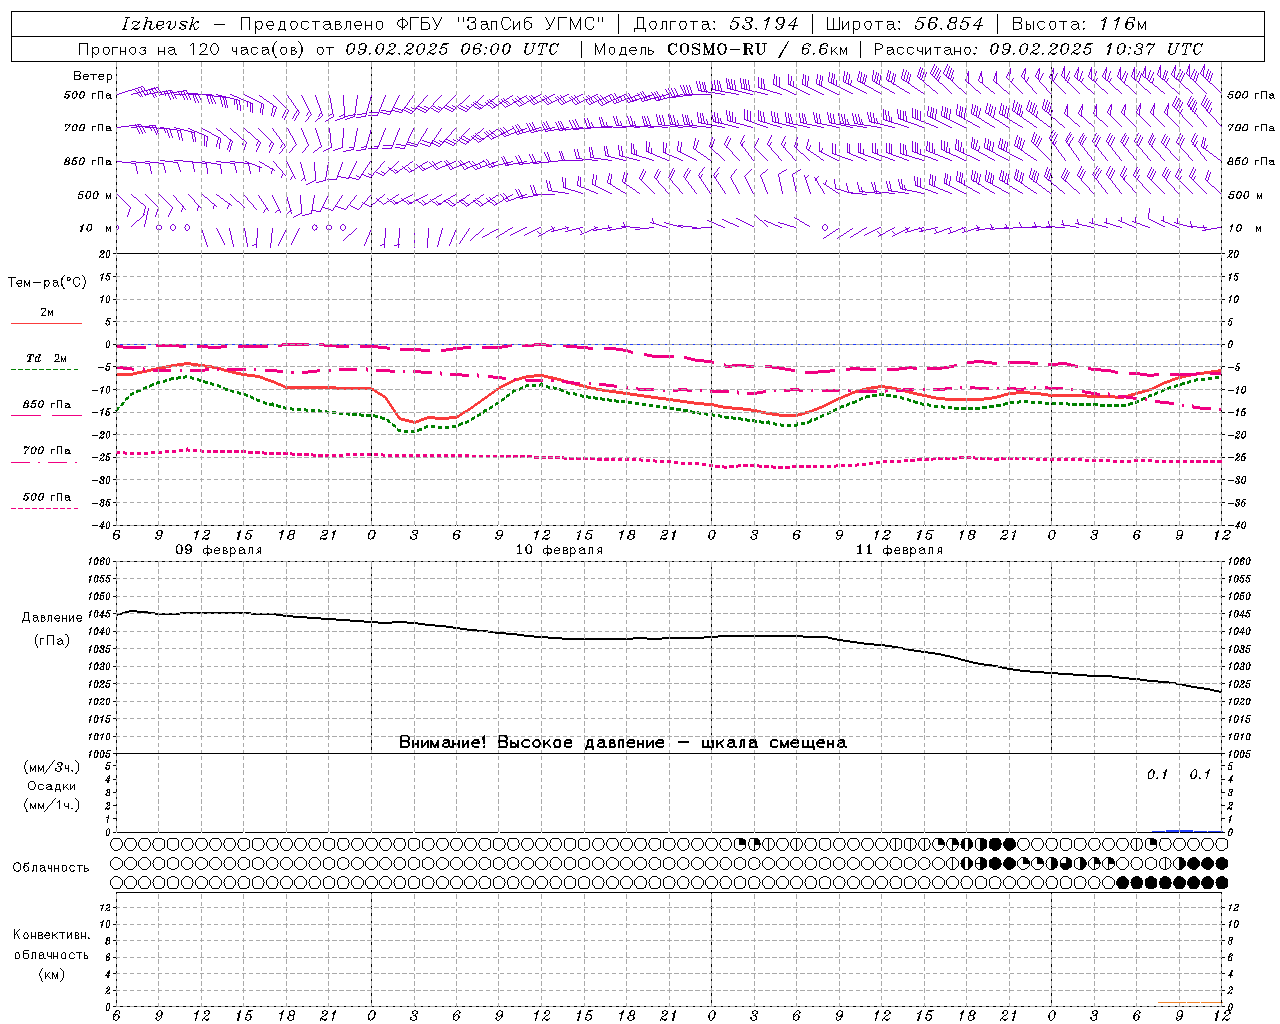
Task: Click the 10 февраля date label
Action: pos(559,550)
